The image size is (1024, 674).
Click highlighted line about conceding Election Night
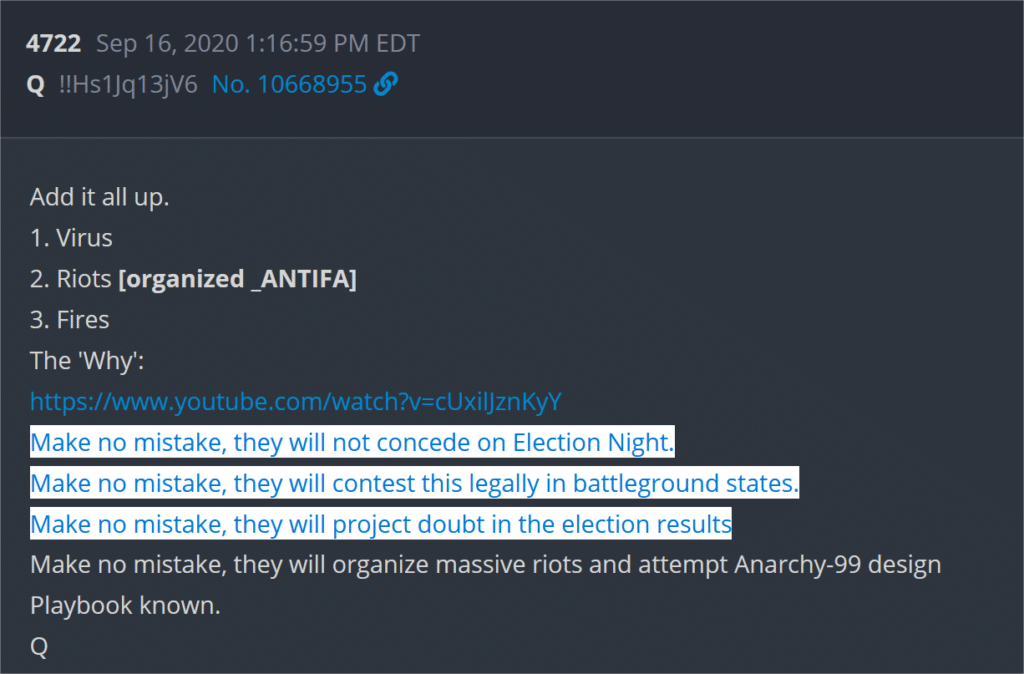(352, 442)
